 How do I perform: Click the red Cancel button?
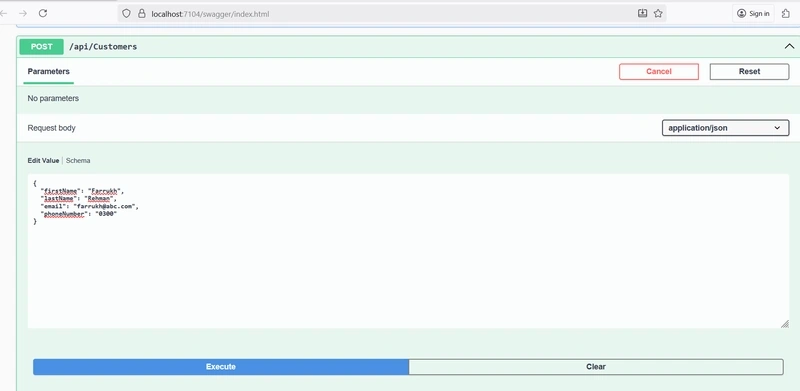pos(659,71)
